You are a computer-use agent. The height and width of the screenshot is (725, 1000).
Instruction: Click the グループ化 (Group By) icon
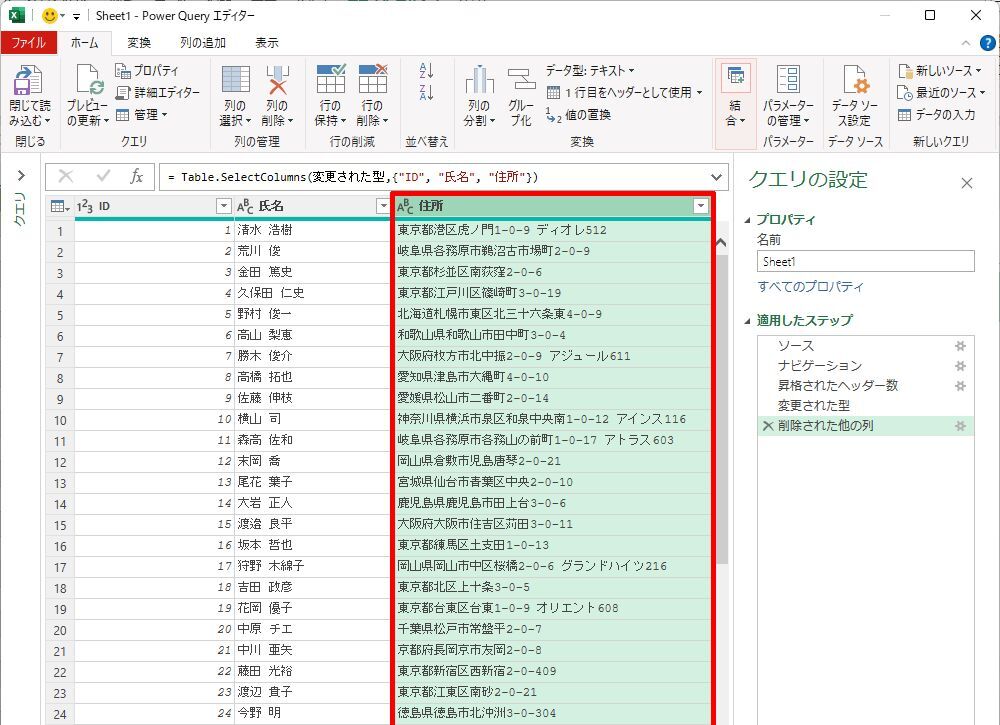coord(521,82)
